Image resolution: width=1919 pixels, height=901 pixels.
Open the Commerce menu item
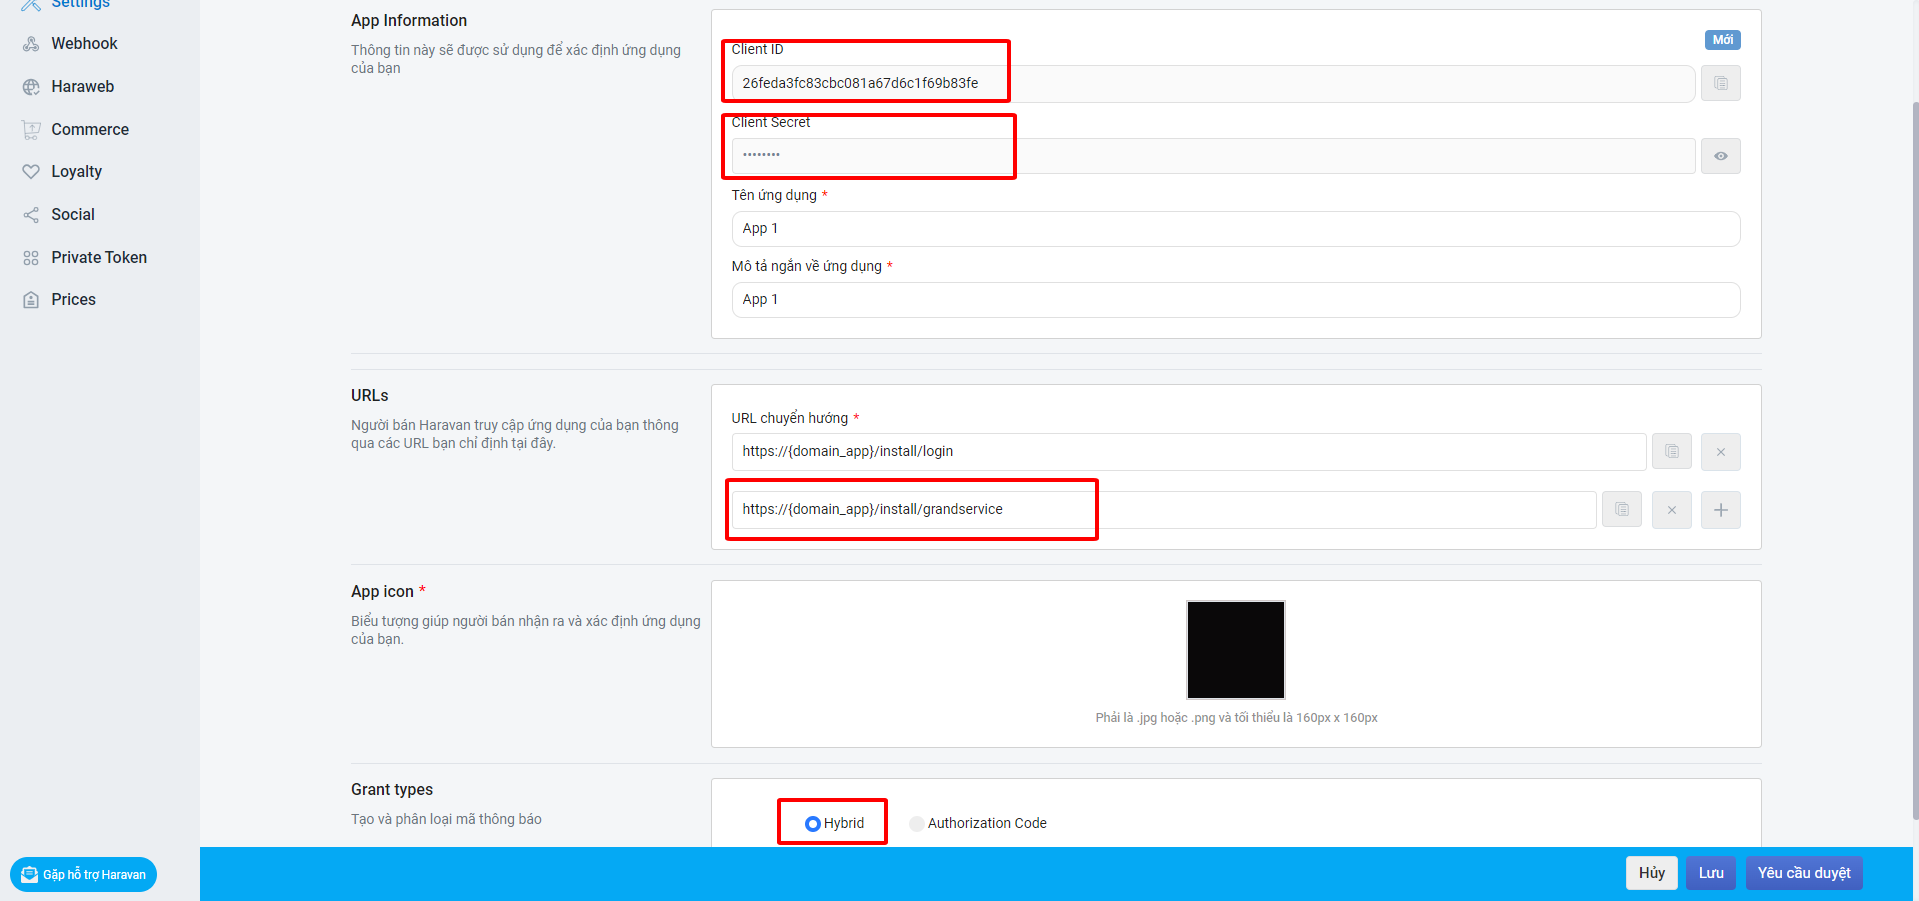[90, 130]
